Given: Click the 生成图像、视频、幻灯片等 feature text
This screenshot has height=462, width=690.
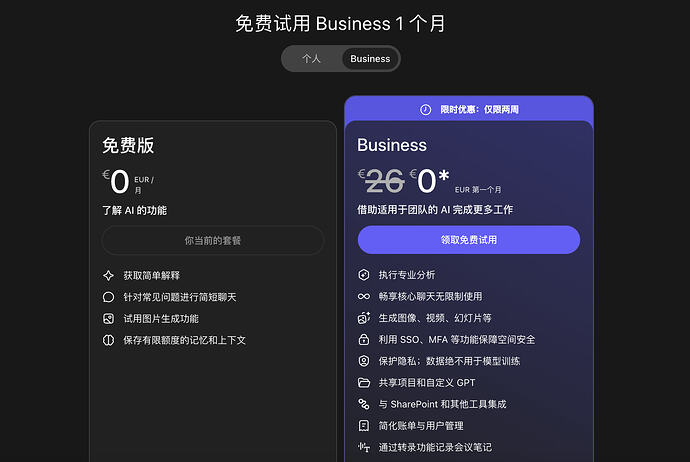Looking at the screenshot, I should point(435,318).
